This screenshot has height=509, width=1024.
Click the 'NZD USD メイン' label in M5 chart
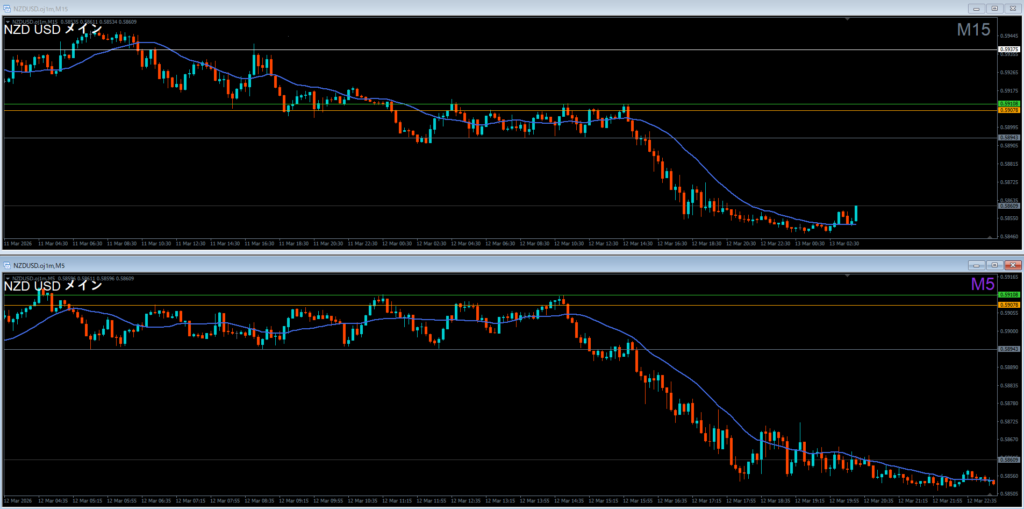pos(53,286)
